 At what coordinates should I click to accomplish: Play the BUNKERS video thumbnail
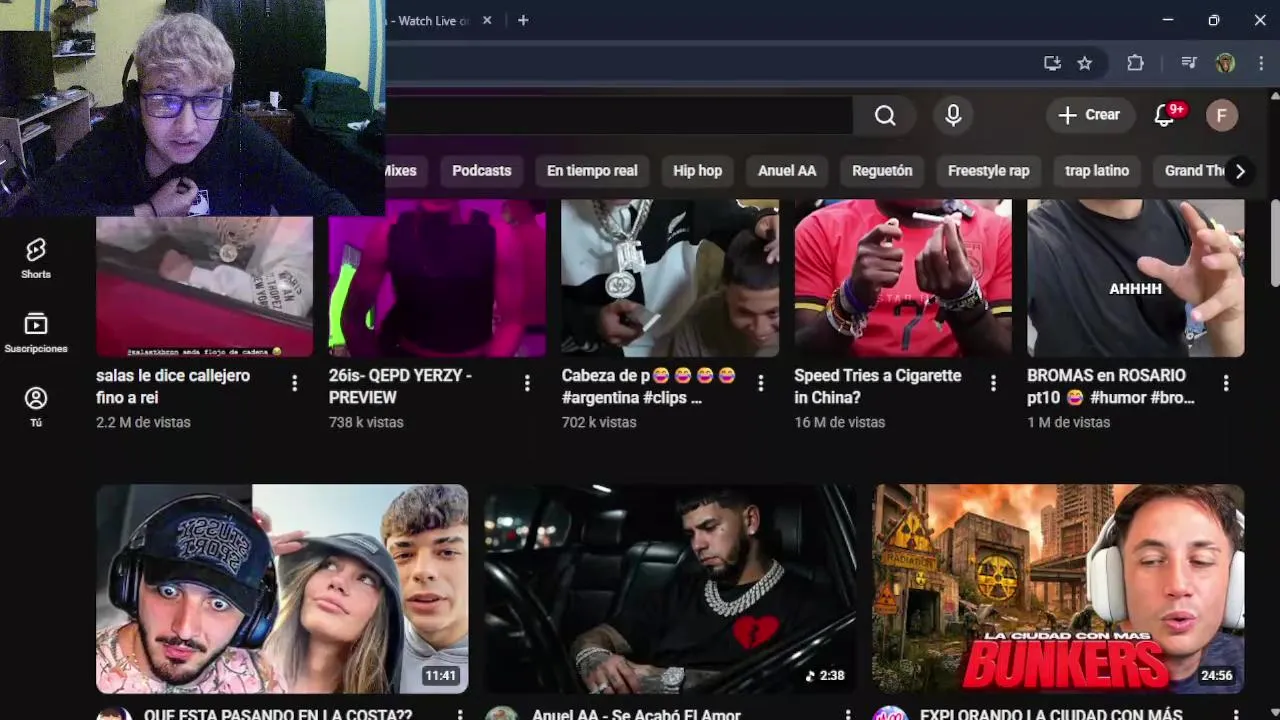(1058, 589)
